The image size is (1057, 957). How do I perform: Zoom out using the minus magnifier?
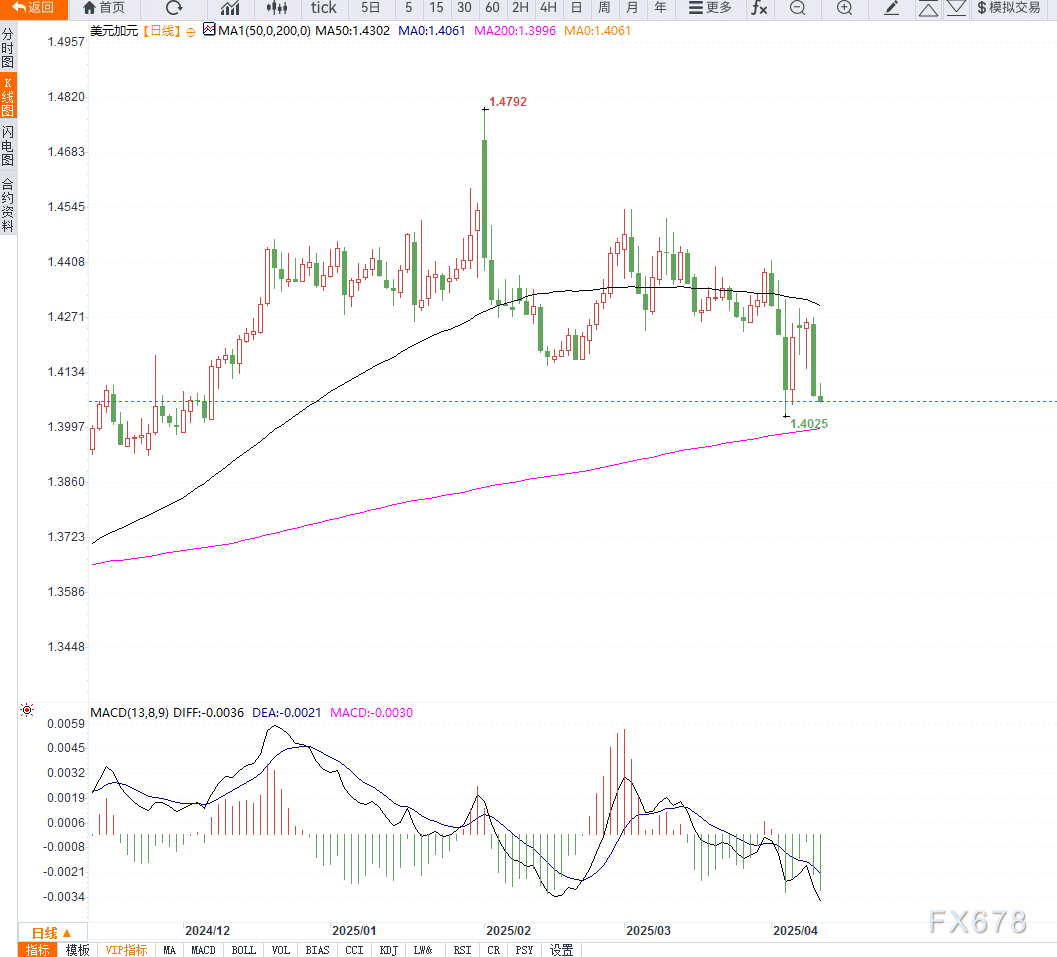pyautogui.click(x=797, y=8)
